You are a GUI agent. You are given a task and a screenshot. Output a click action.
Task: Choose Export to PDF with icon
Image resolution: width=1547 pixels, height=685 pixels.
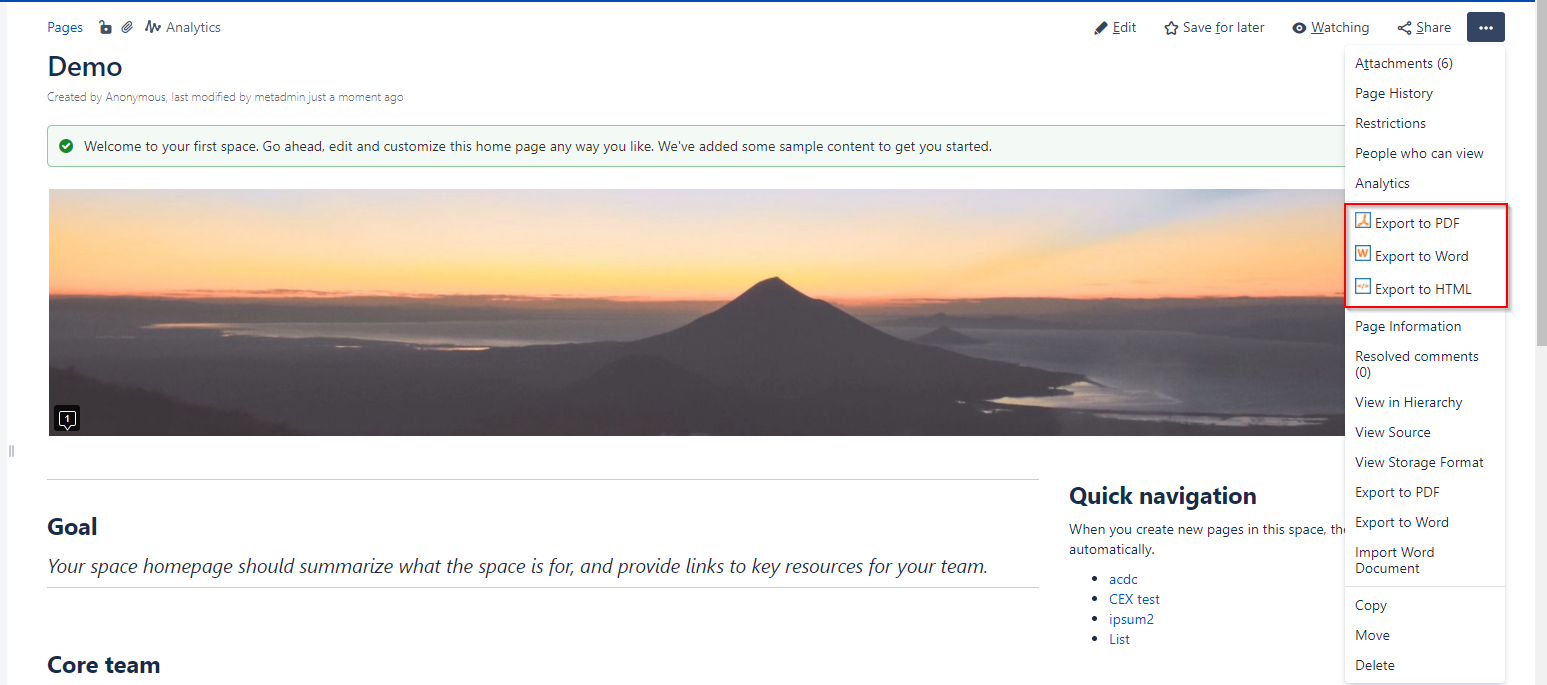1425,223
